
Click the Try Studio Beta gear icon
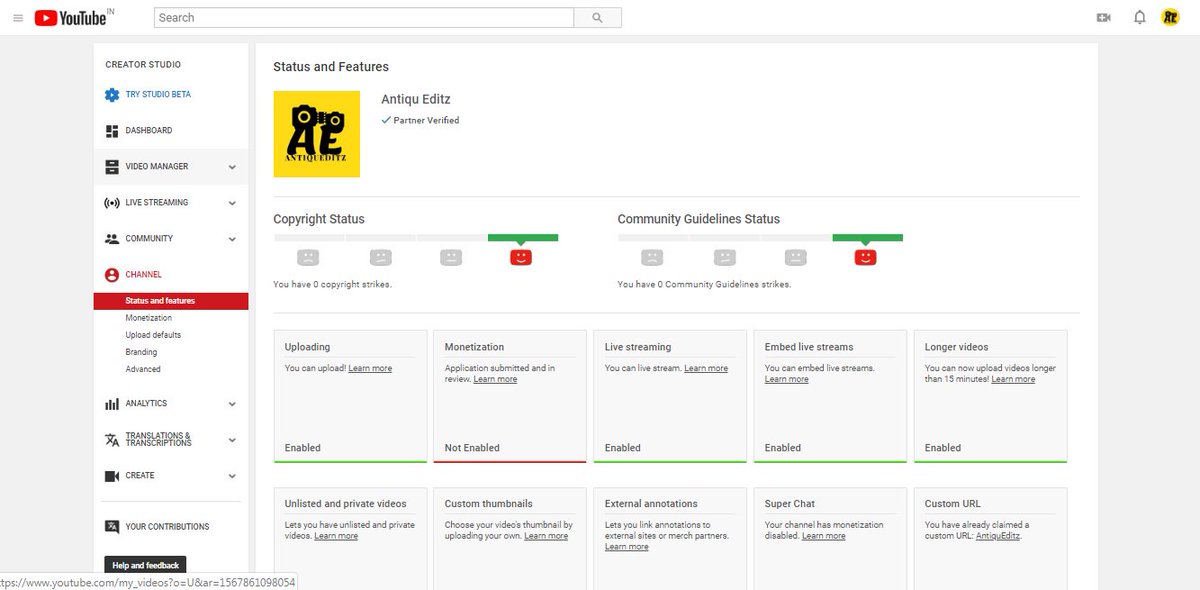click(112, 95)
